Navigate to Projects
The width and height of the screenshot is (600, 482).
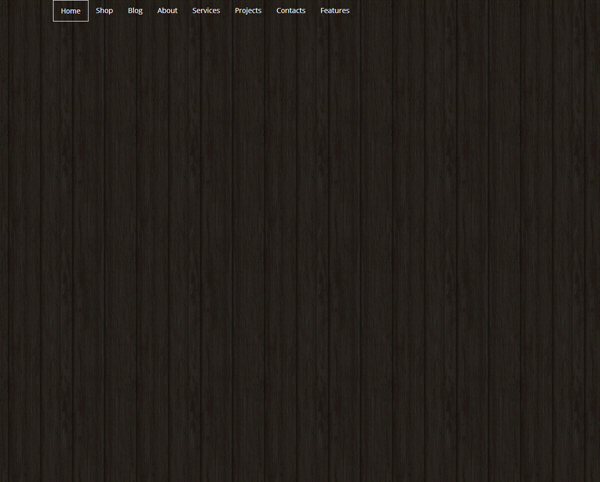248,11
